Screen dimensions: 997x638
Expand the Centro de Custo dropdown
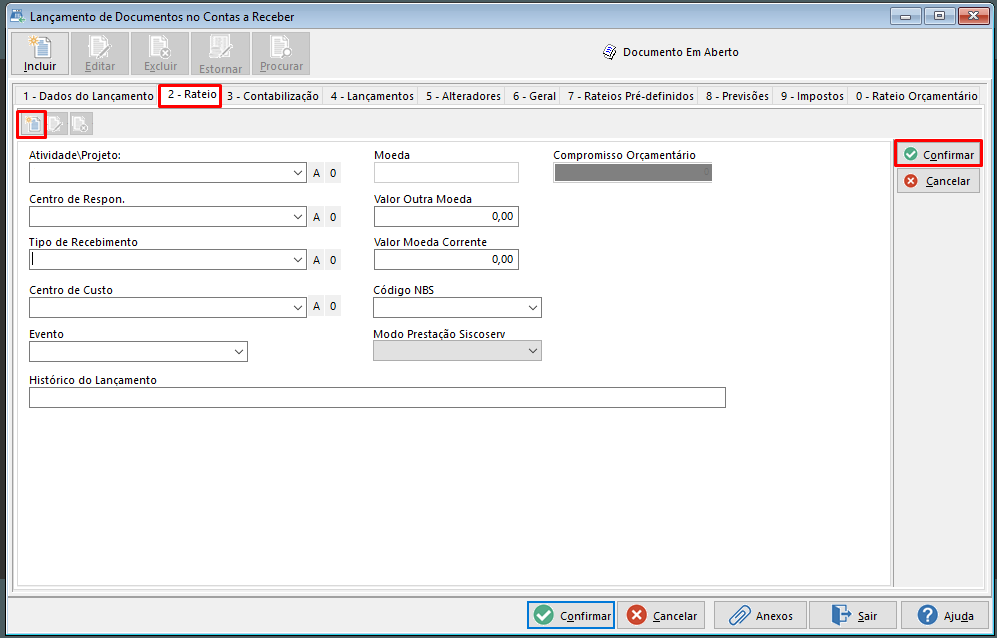tap(298, 307)
